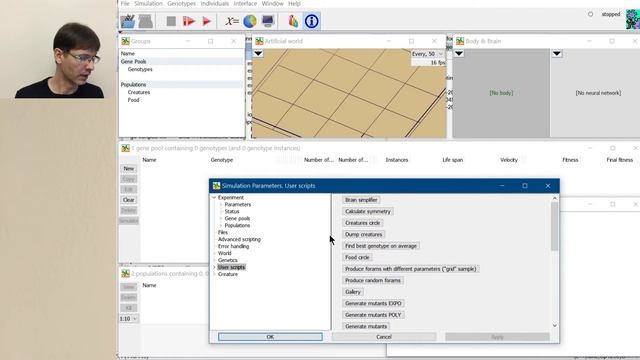640x360 pixels.
Task: Click New button in gene pool window
Action: 129,169
